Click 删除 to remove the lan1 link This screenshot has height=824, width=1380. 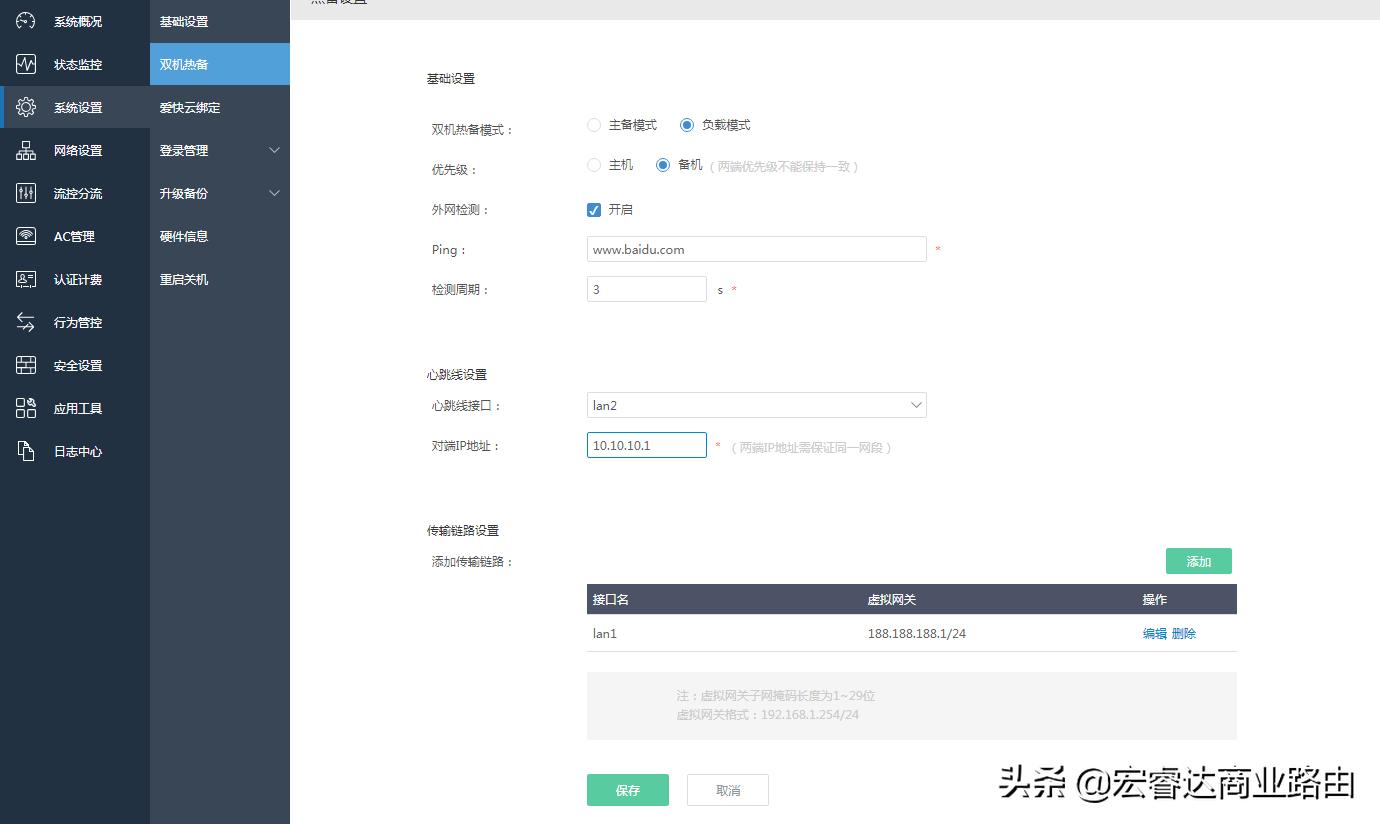1183,633
